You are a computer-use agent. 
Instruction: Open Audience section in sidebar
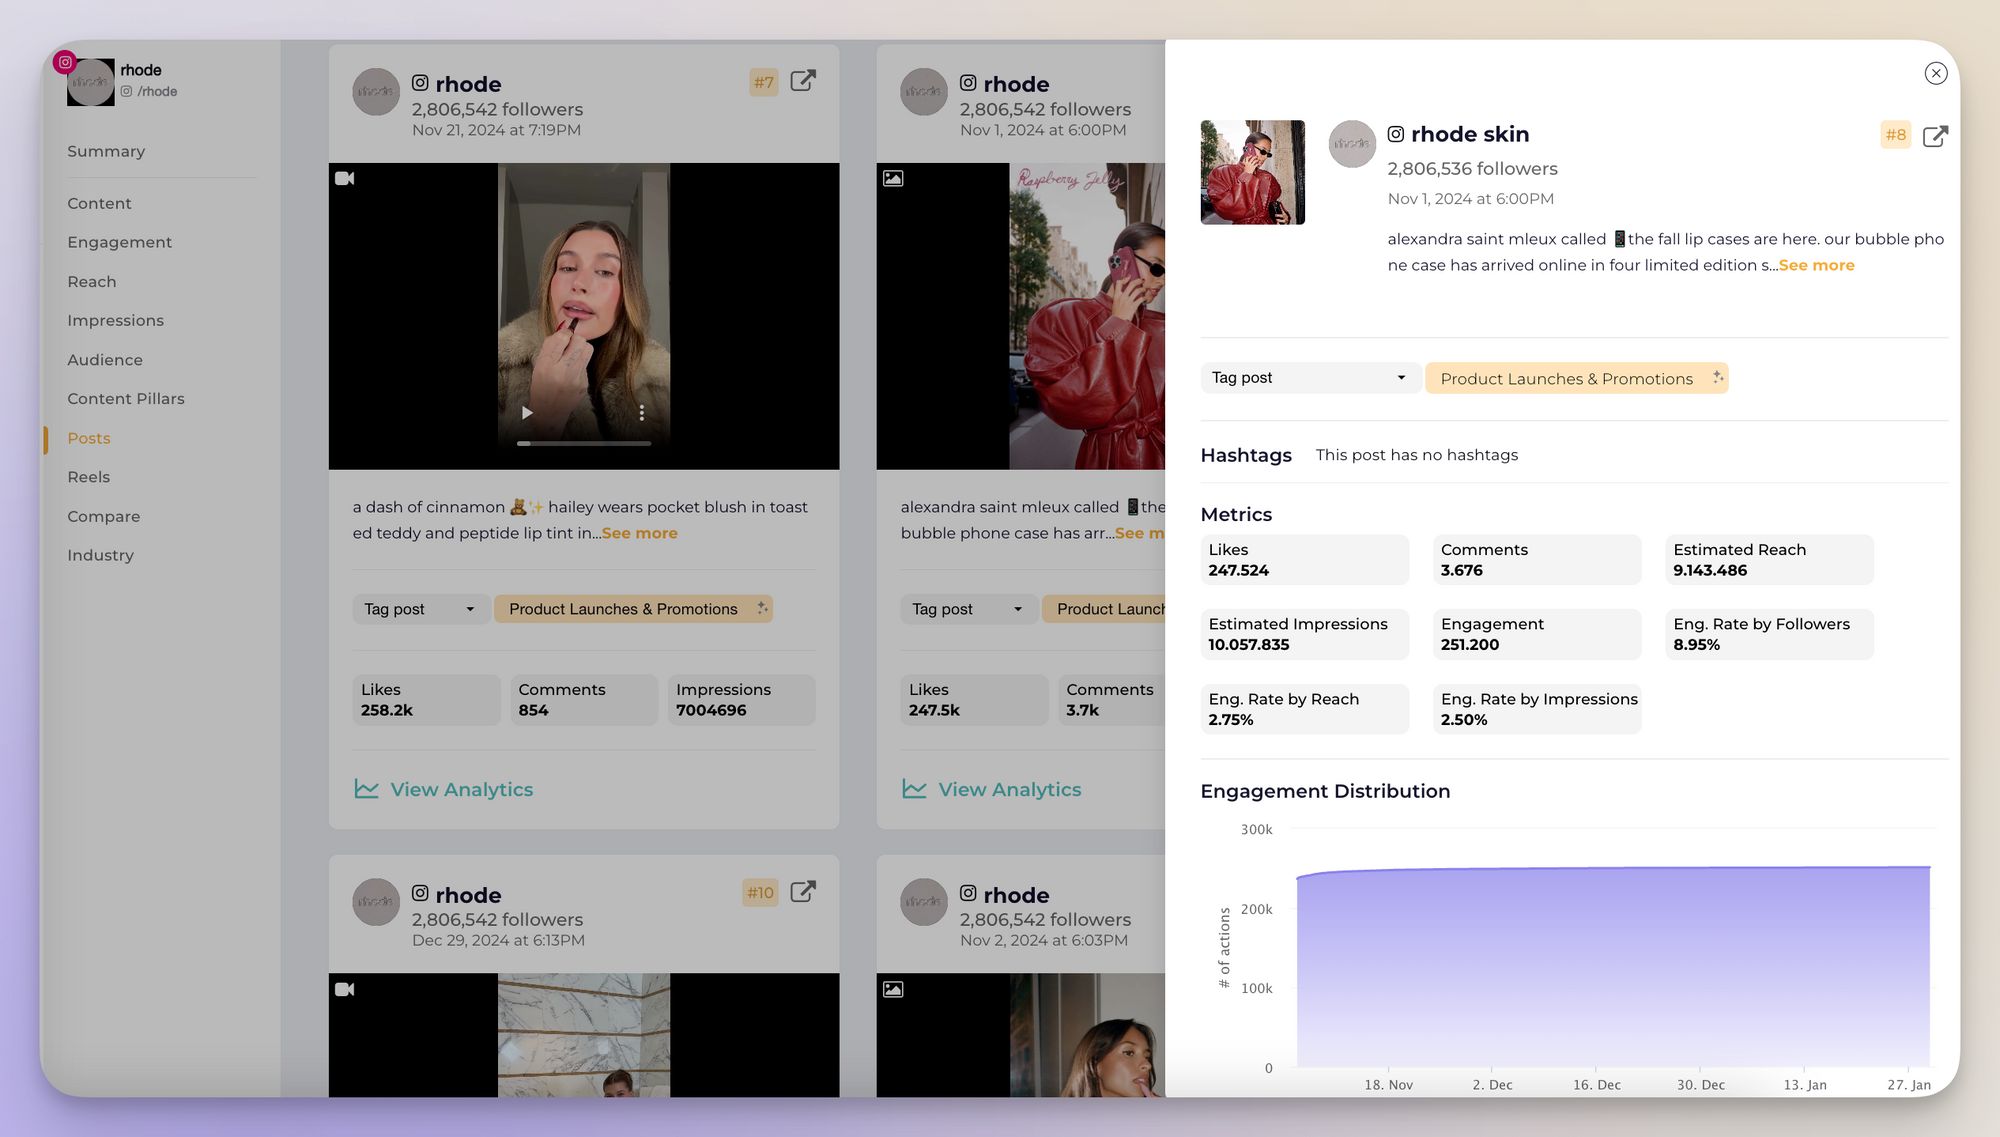[x=105, y=360]
